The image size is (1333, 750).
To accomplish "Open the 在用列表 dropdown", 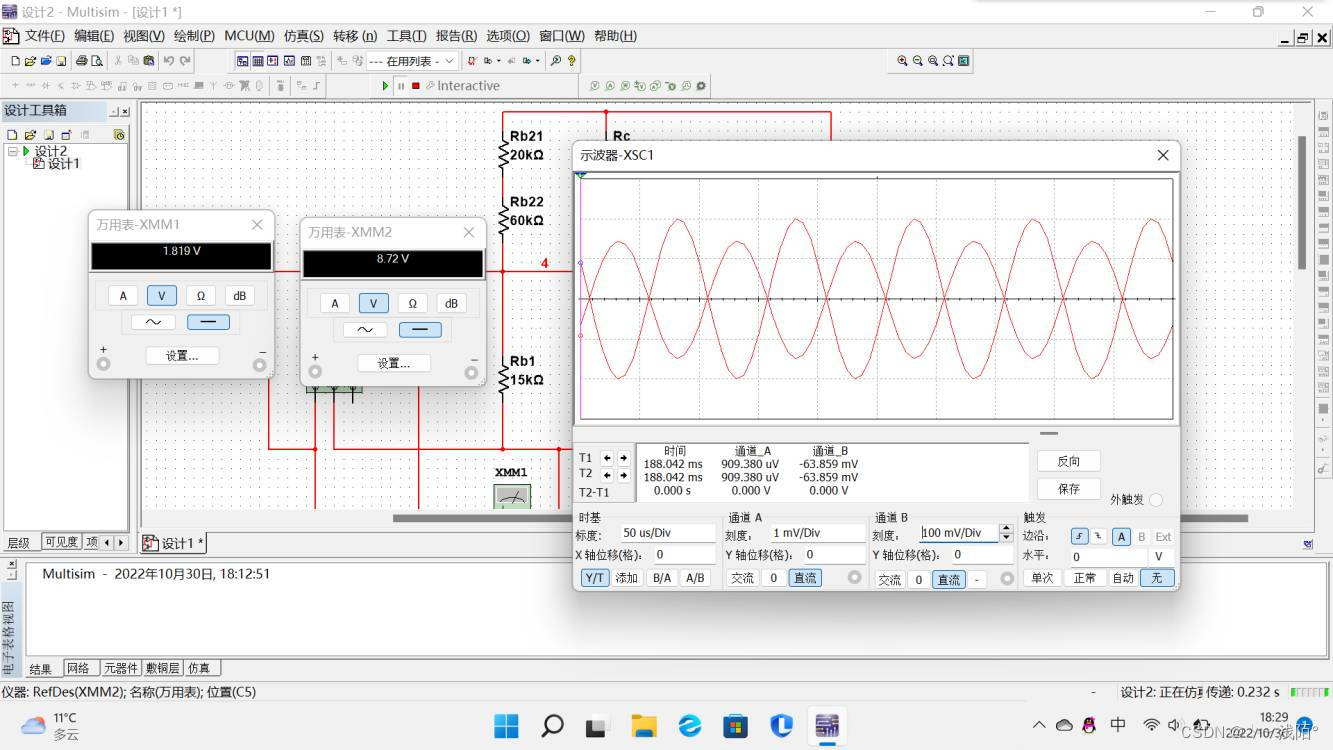I will pyautogui.click(x=449, y=60).
